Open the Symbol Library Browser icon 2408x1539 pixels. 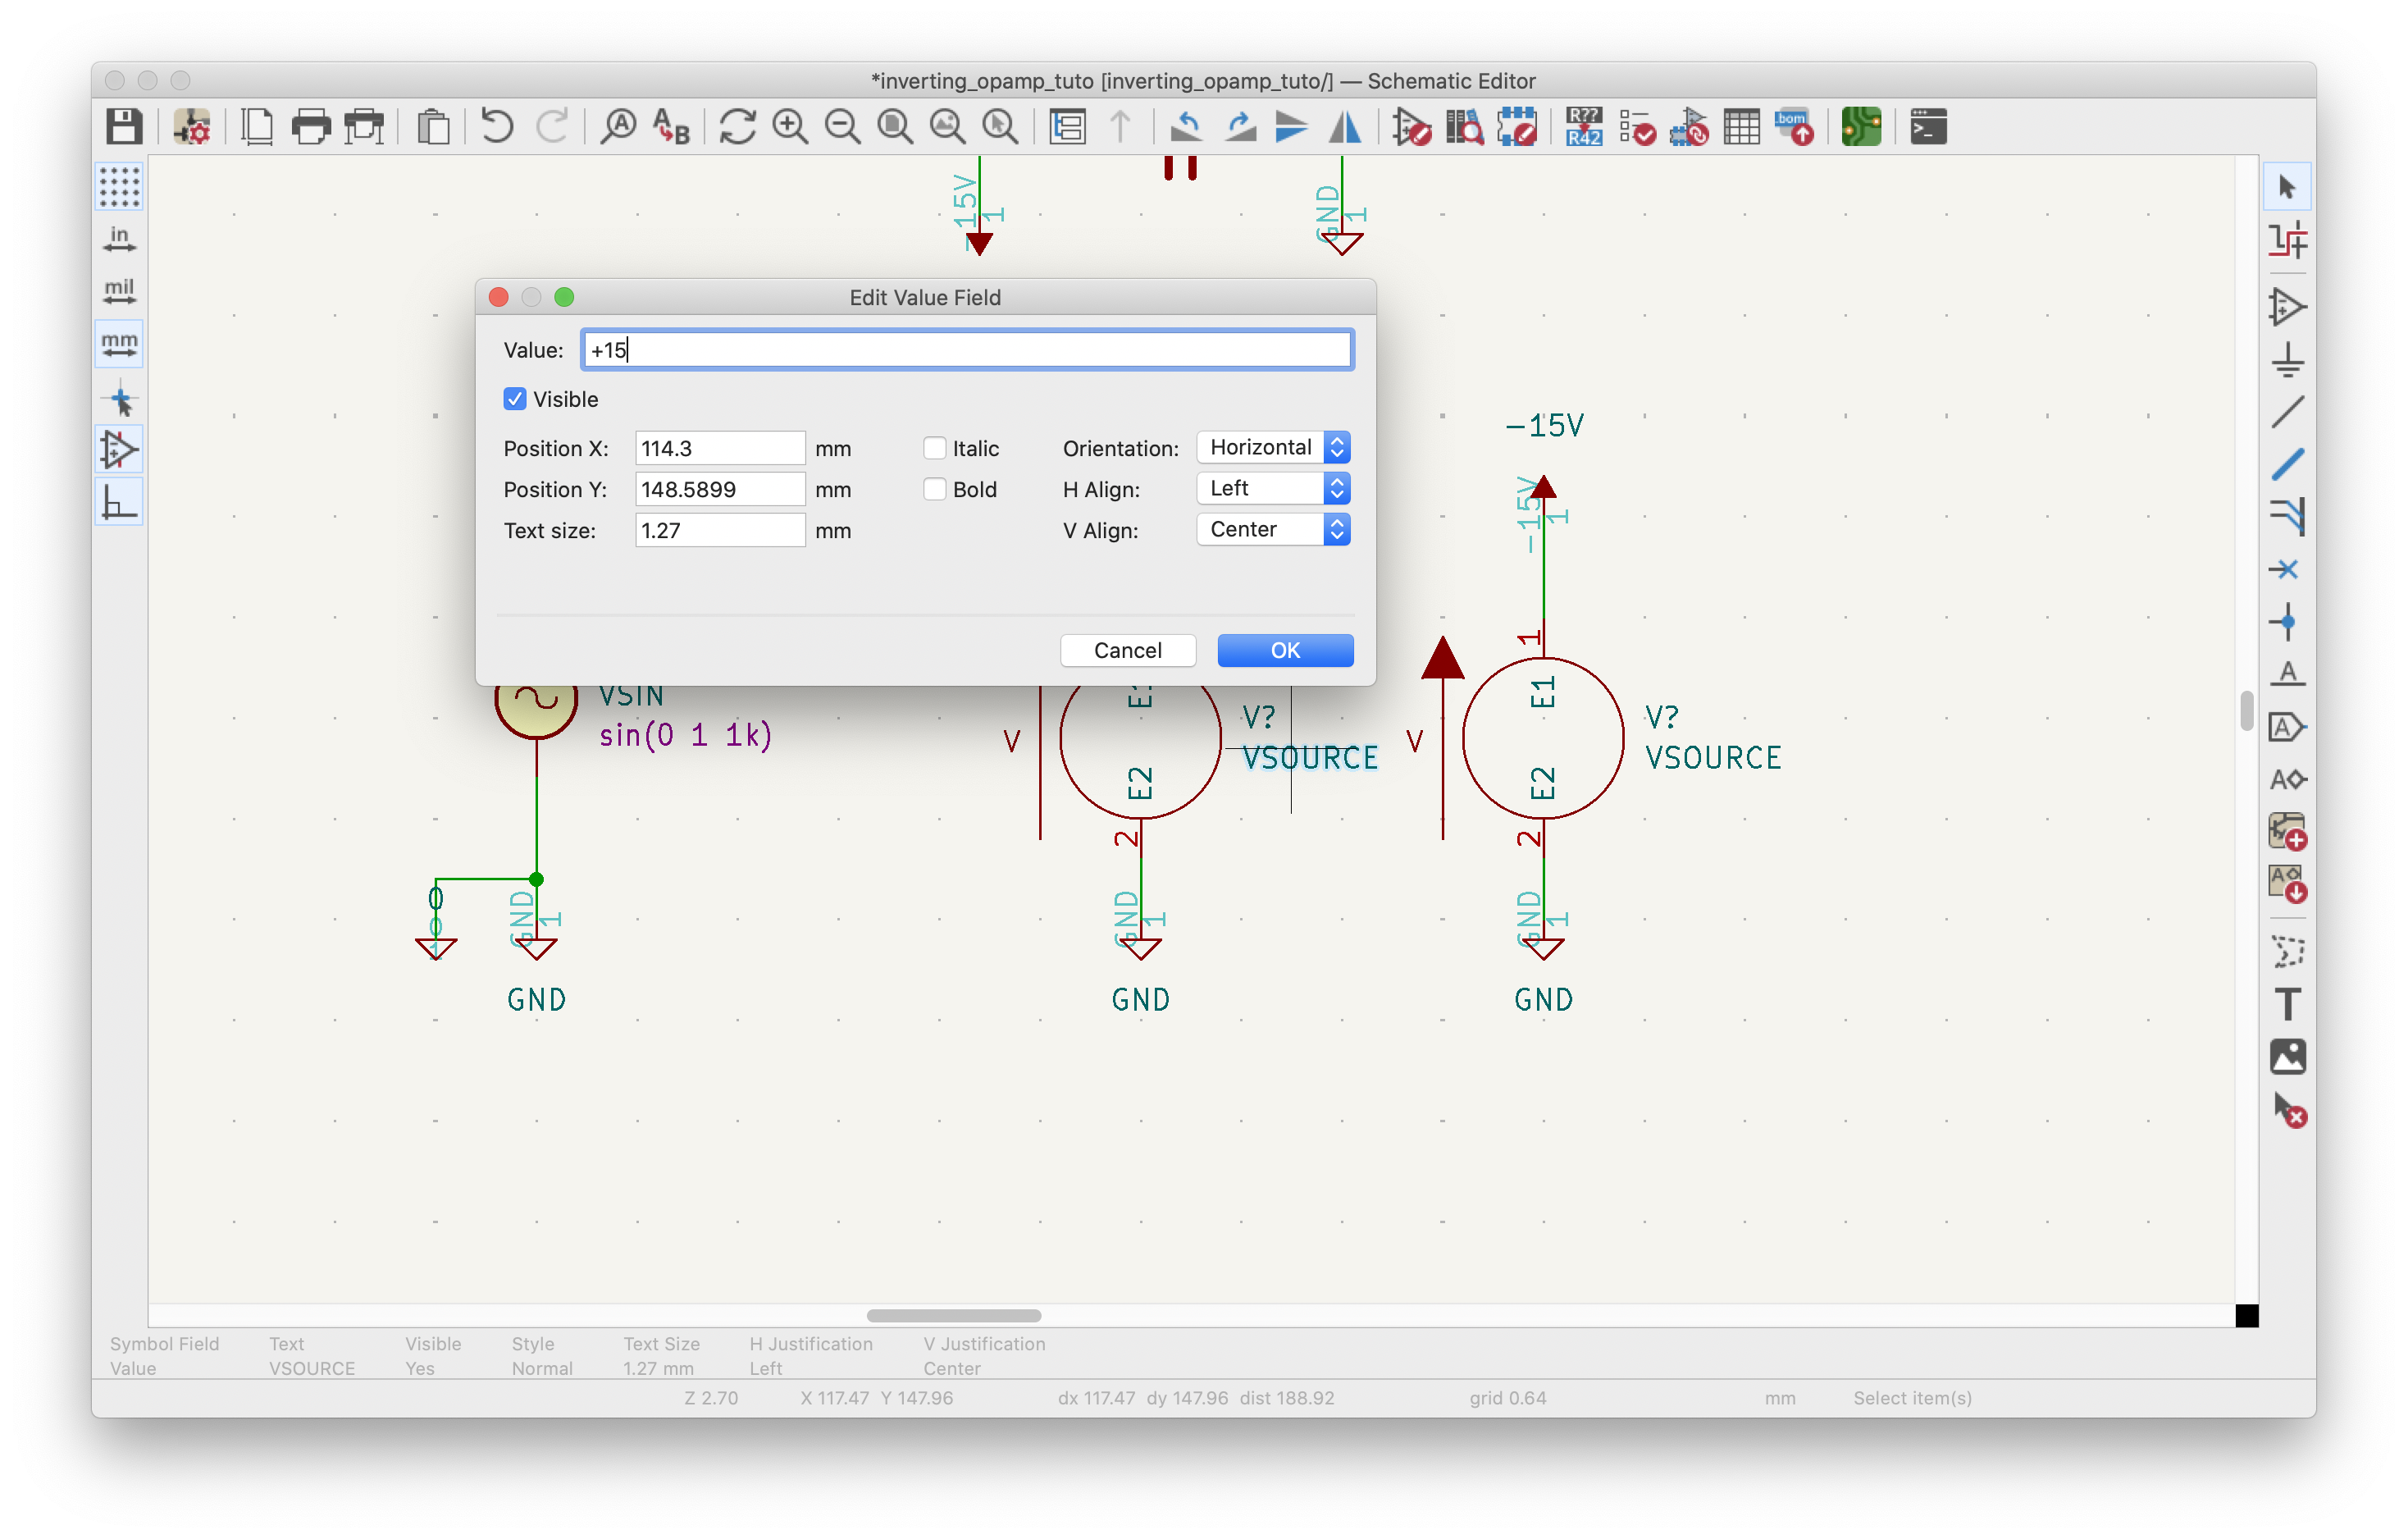1464,127
